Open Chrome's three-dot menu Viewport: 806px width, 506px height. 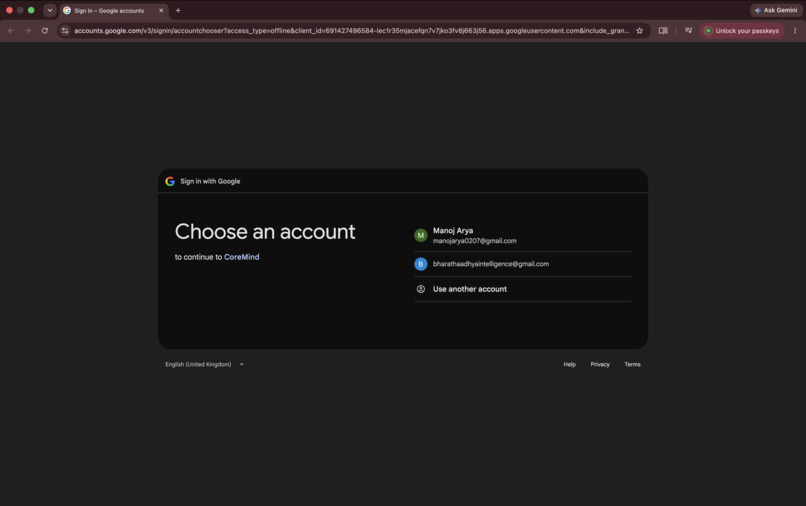[795, 31]
